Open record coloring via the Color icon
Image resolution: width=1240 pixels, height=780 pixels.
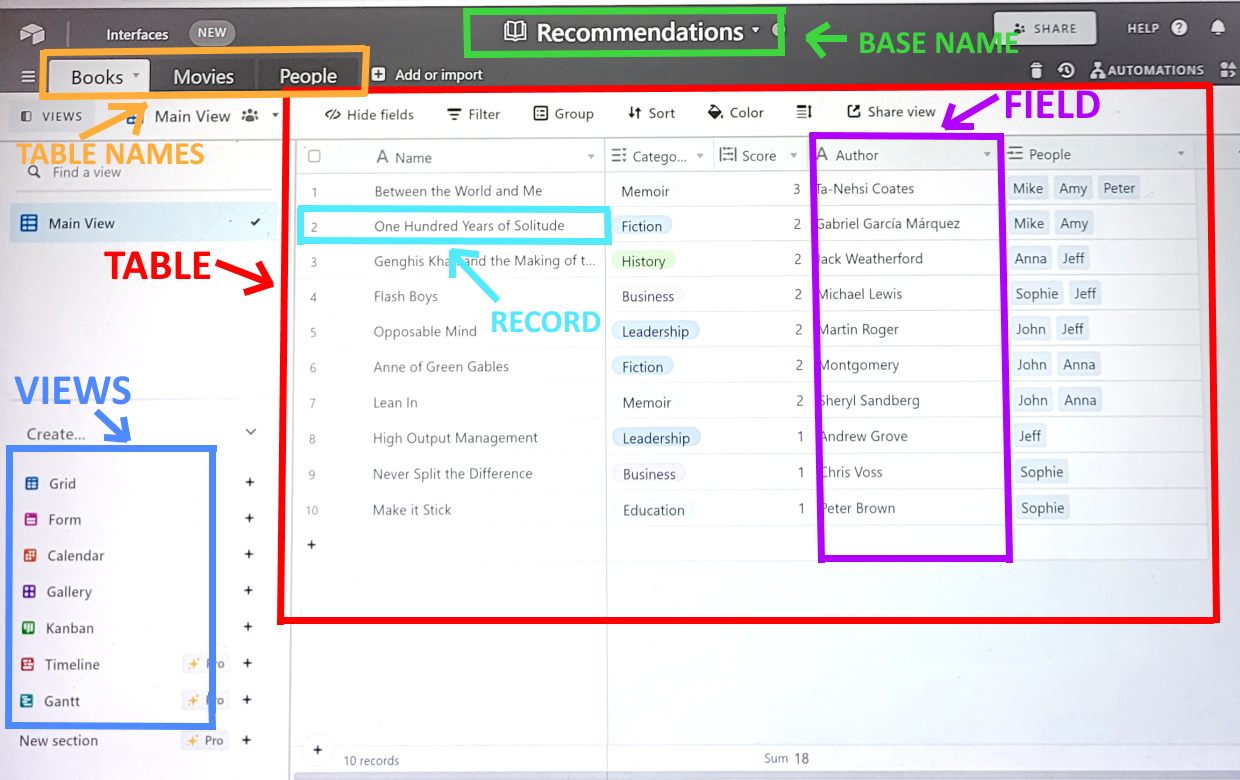click(x=736, y=113)
